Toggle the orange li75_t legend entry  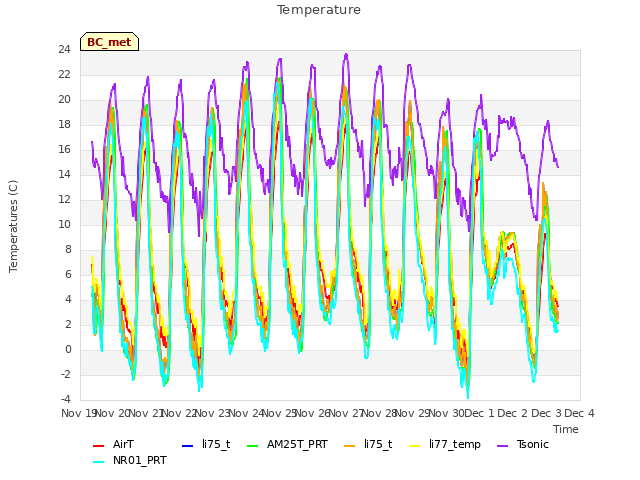[x=368, y=444]
